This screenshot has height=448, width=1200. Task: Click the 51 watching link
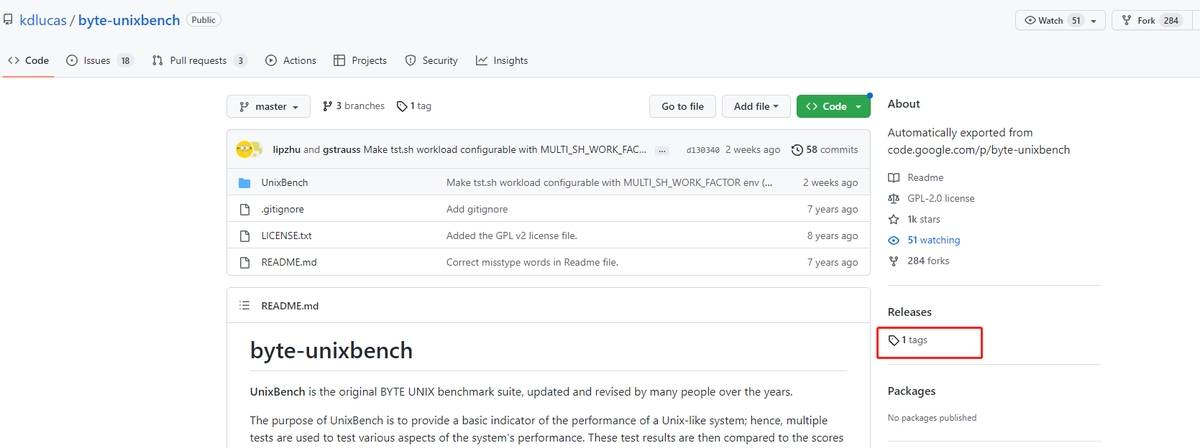pos(924,240)
